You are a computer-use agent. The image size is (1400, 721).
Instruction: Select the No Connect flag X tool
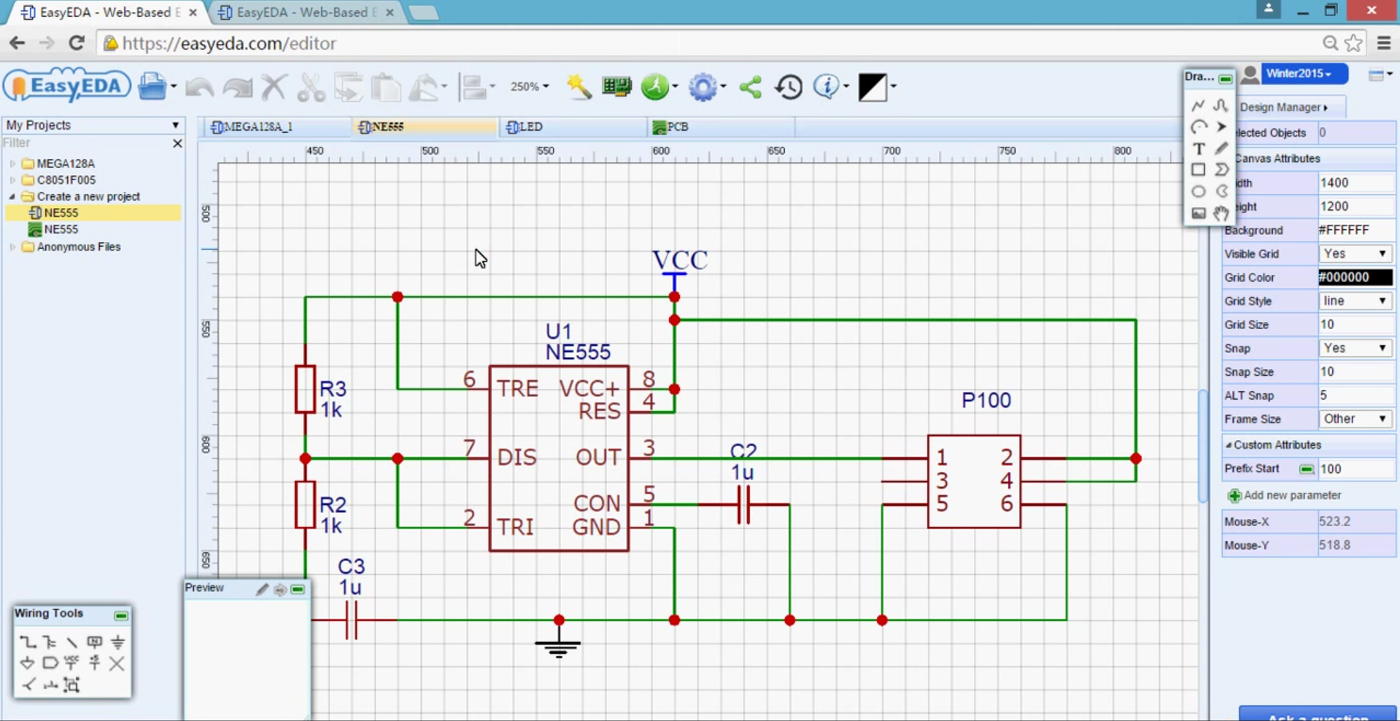[117, 663]
